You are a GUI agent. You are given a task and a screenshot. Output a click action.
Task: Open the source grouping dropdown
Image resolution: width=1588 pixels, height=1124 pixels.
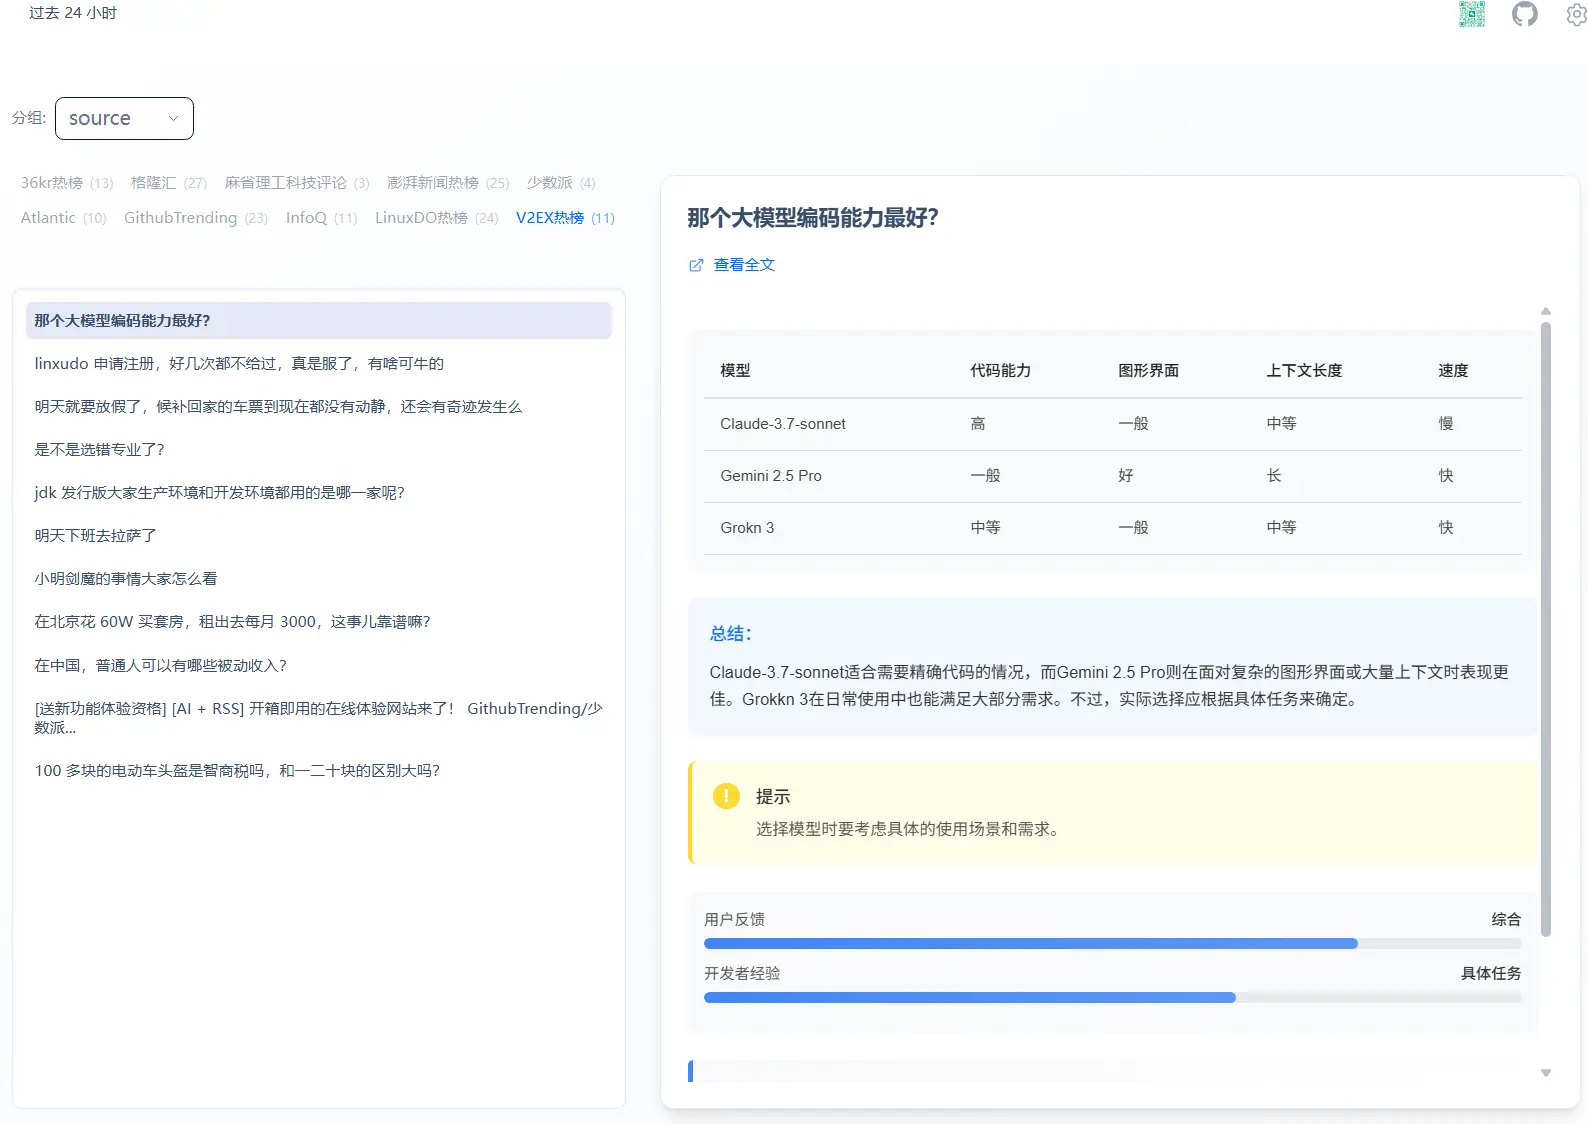point(124,118)
